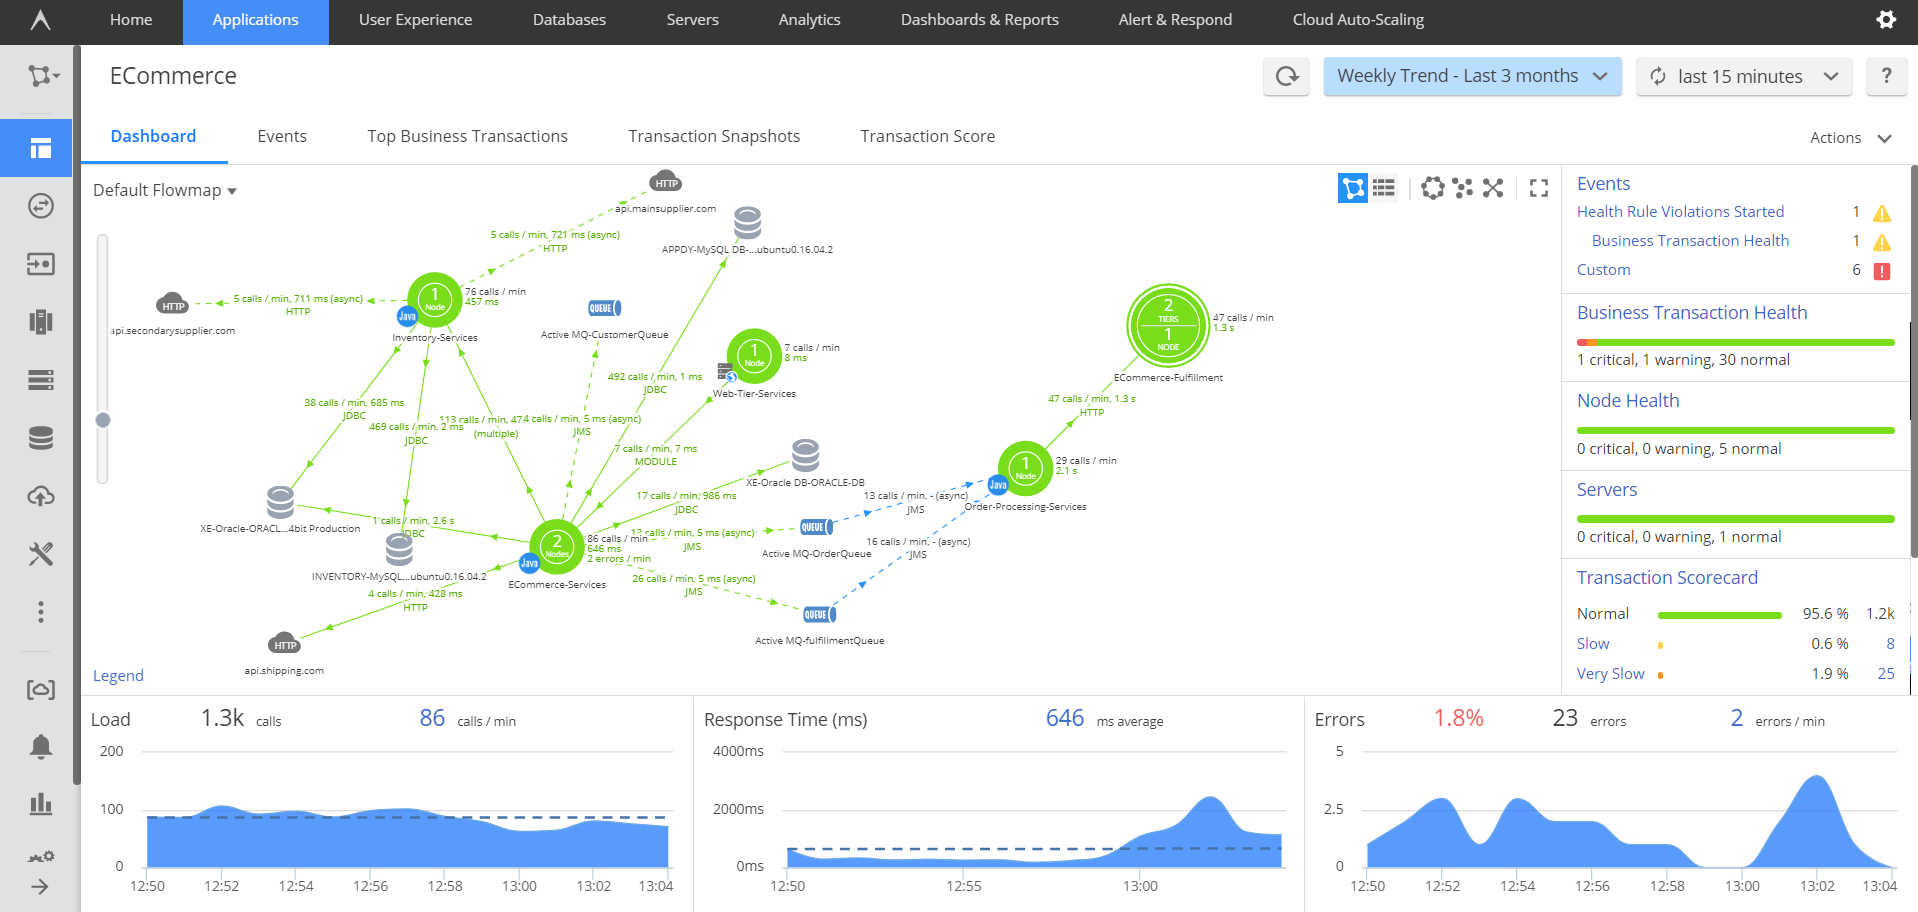Open the alerts bell in sidebar
The image size is (1918, 912).
[x=40, y=746]
